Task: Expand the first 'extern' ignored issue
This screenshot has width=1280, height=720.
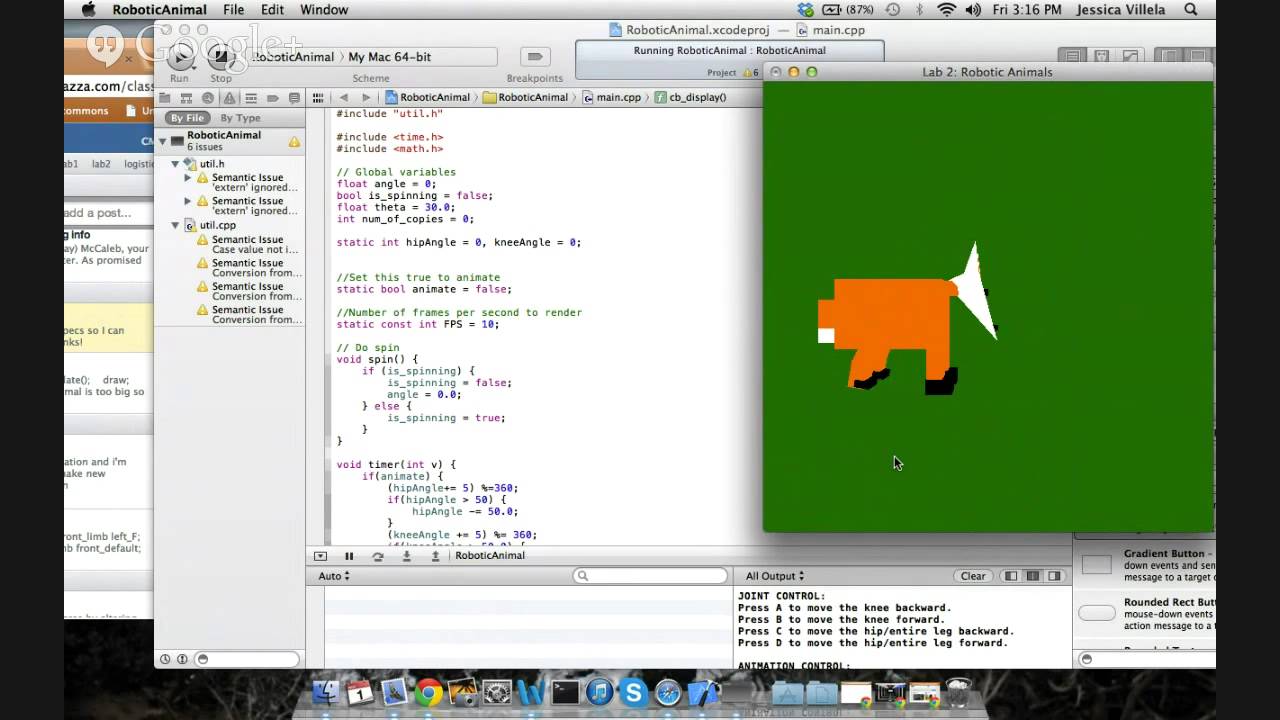Action: (187, 178)
